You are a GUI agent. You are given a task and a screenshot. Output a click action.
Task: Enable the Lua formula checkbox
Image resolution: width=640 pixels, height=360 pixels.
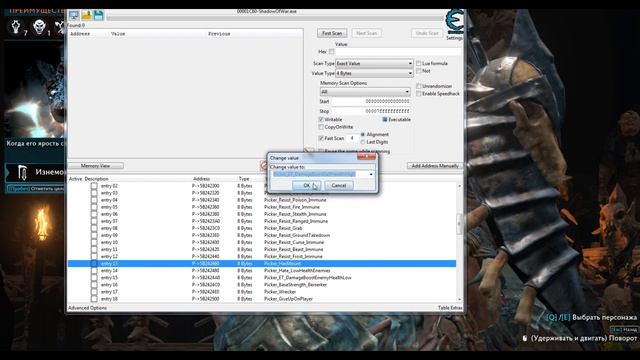click(419, 63)
